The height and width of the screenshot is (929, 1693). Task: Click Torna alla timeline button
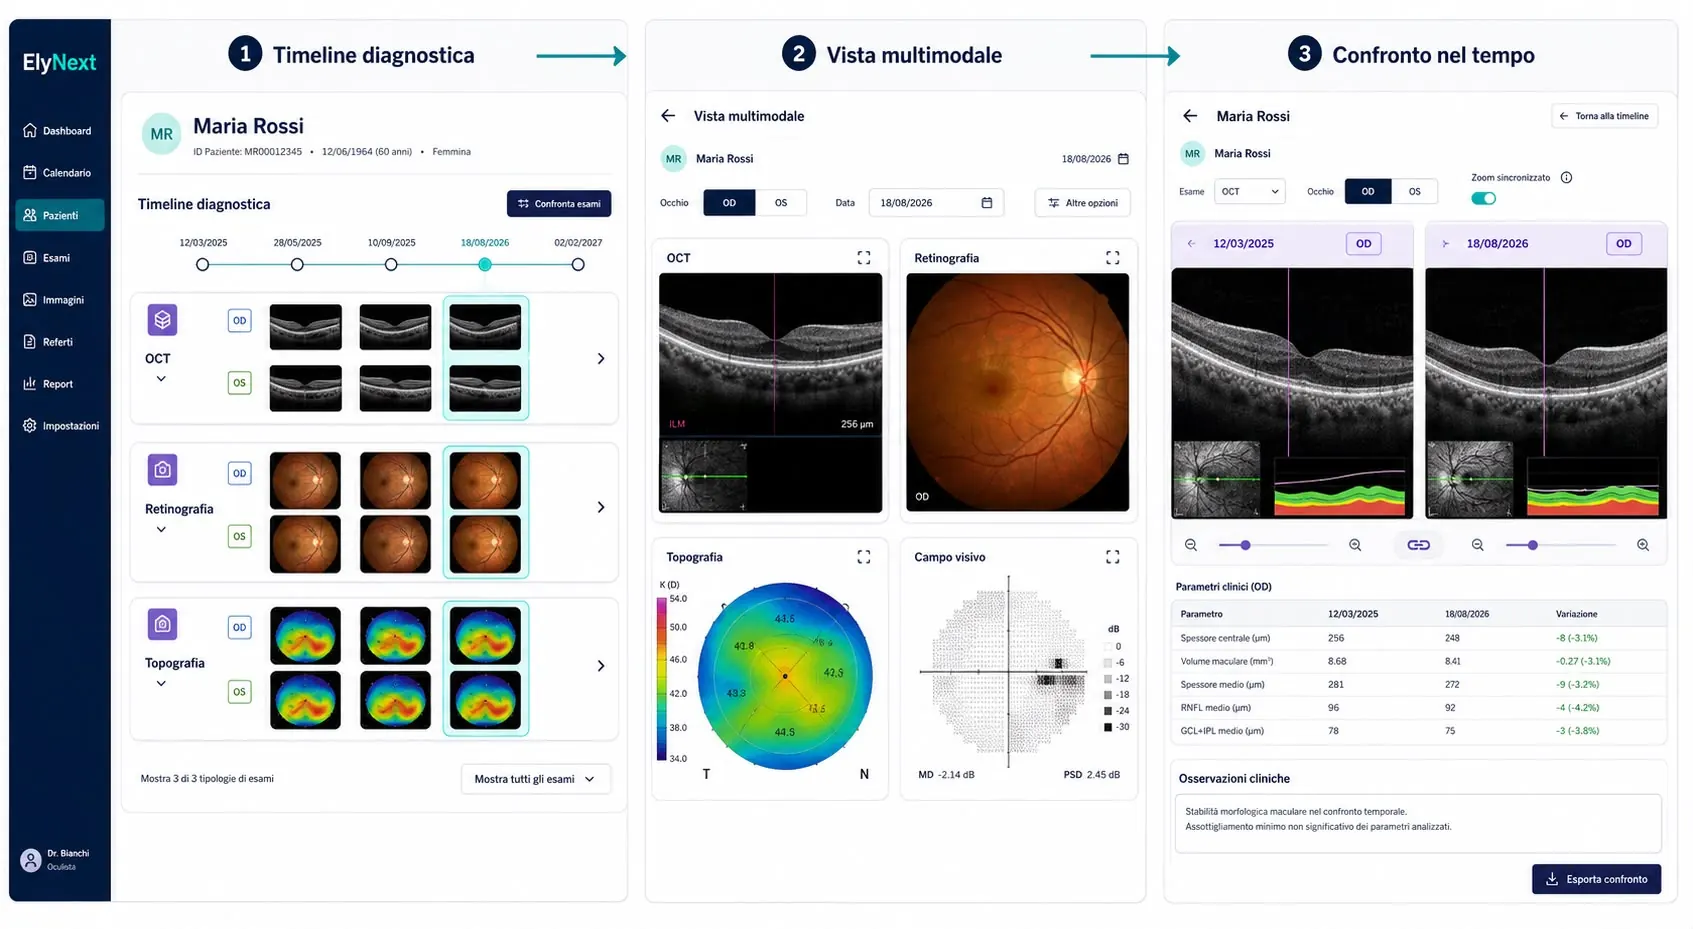[x=1604, y=116]
